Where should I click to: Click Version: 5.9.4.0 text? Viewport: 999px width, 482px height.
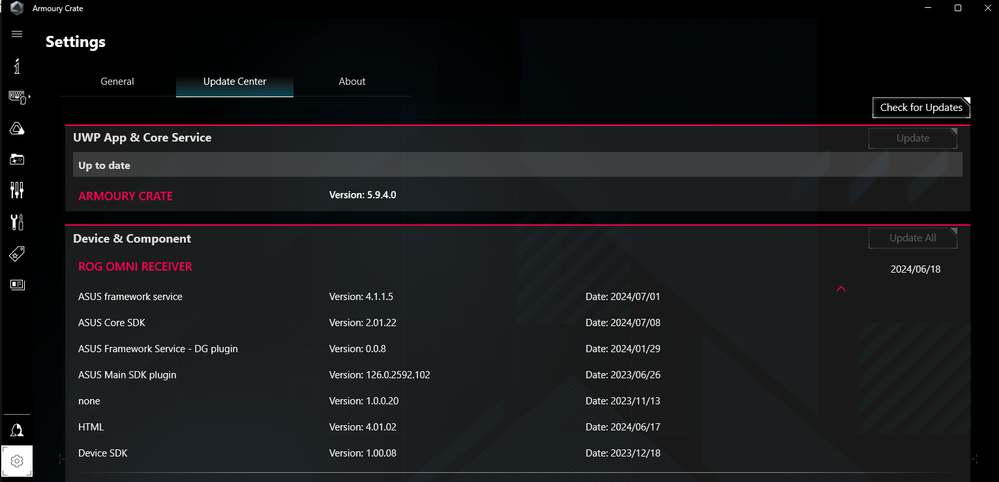(363, 195)
